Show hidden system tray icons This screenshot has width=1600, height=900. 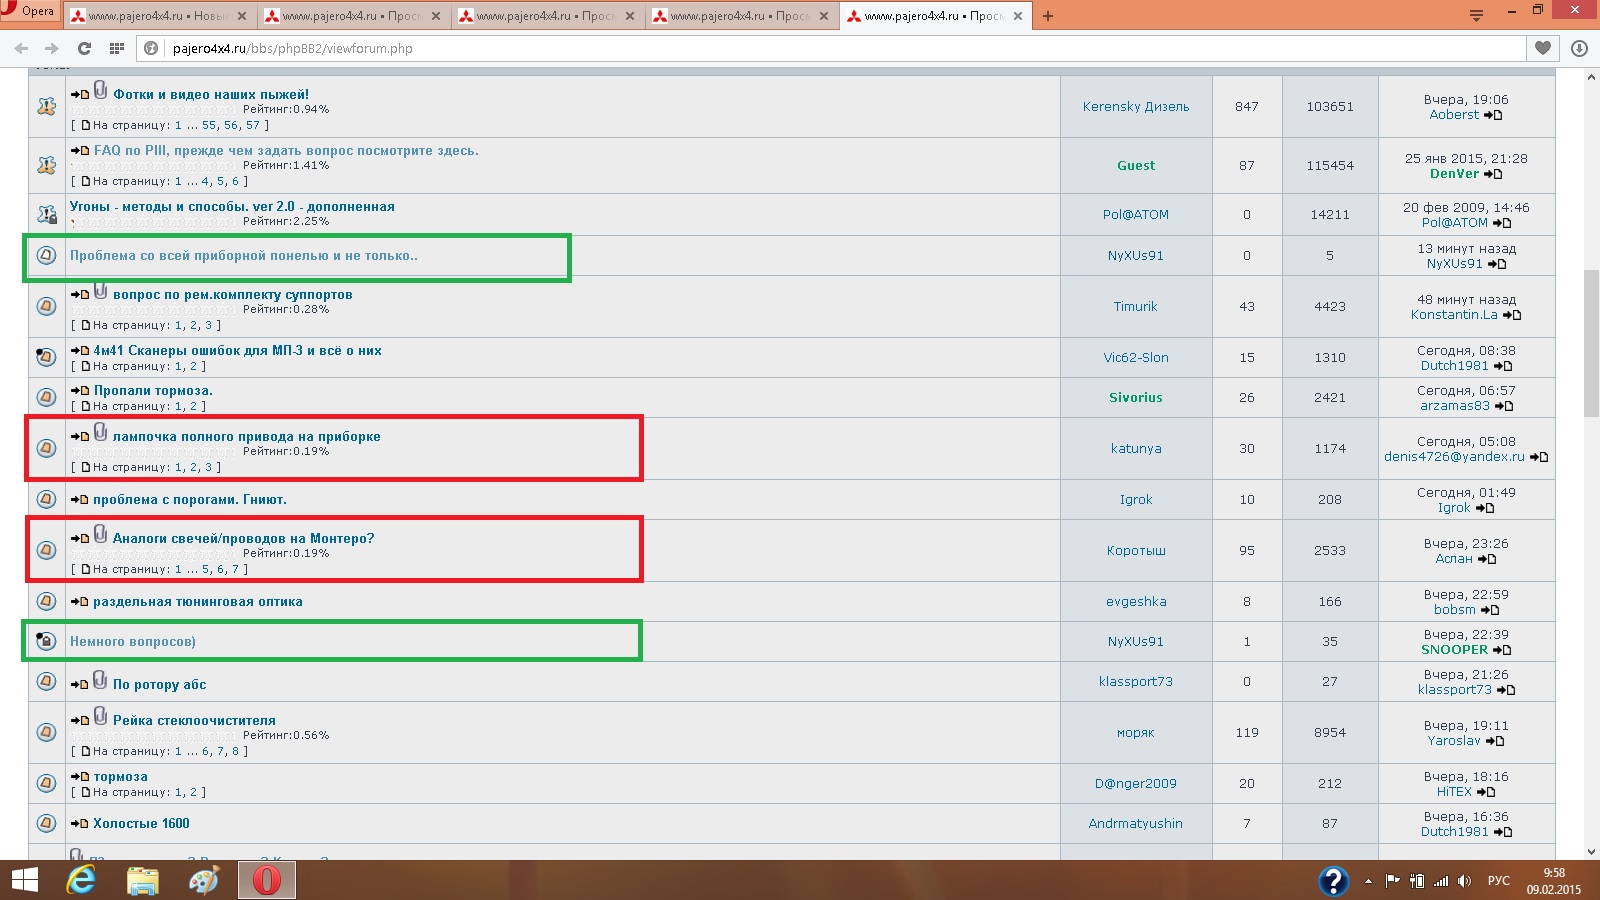click(1368, 881)
